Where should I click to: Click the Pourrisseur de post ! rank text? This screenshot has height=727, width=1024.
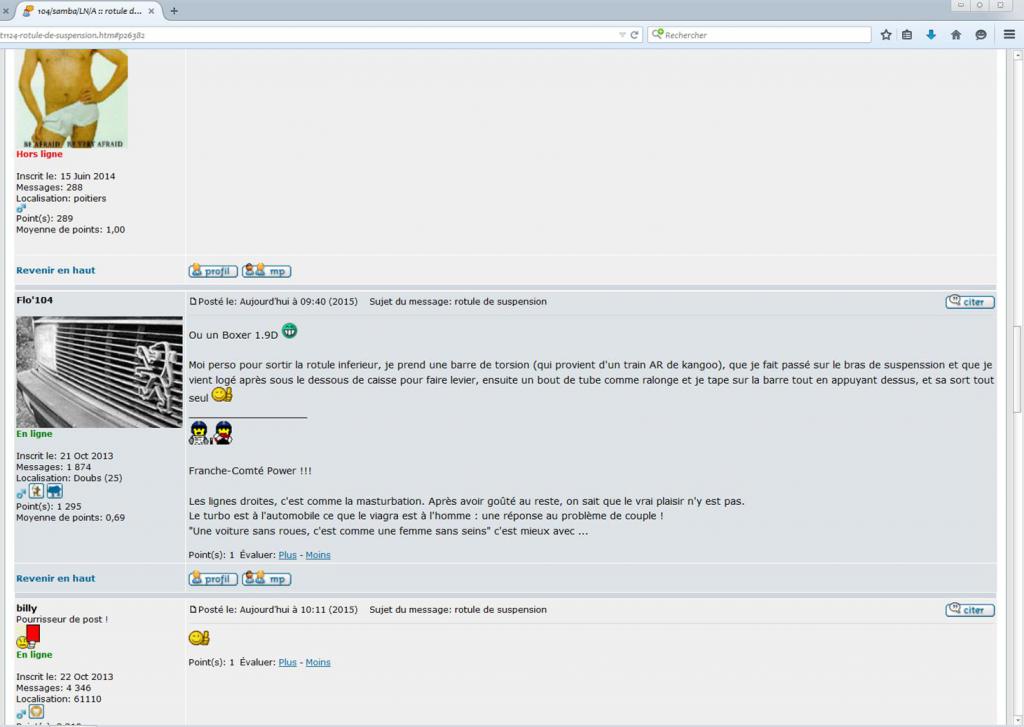coord(62,619)
